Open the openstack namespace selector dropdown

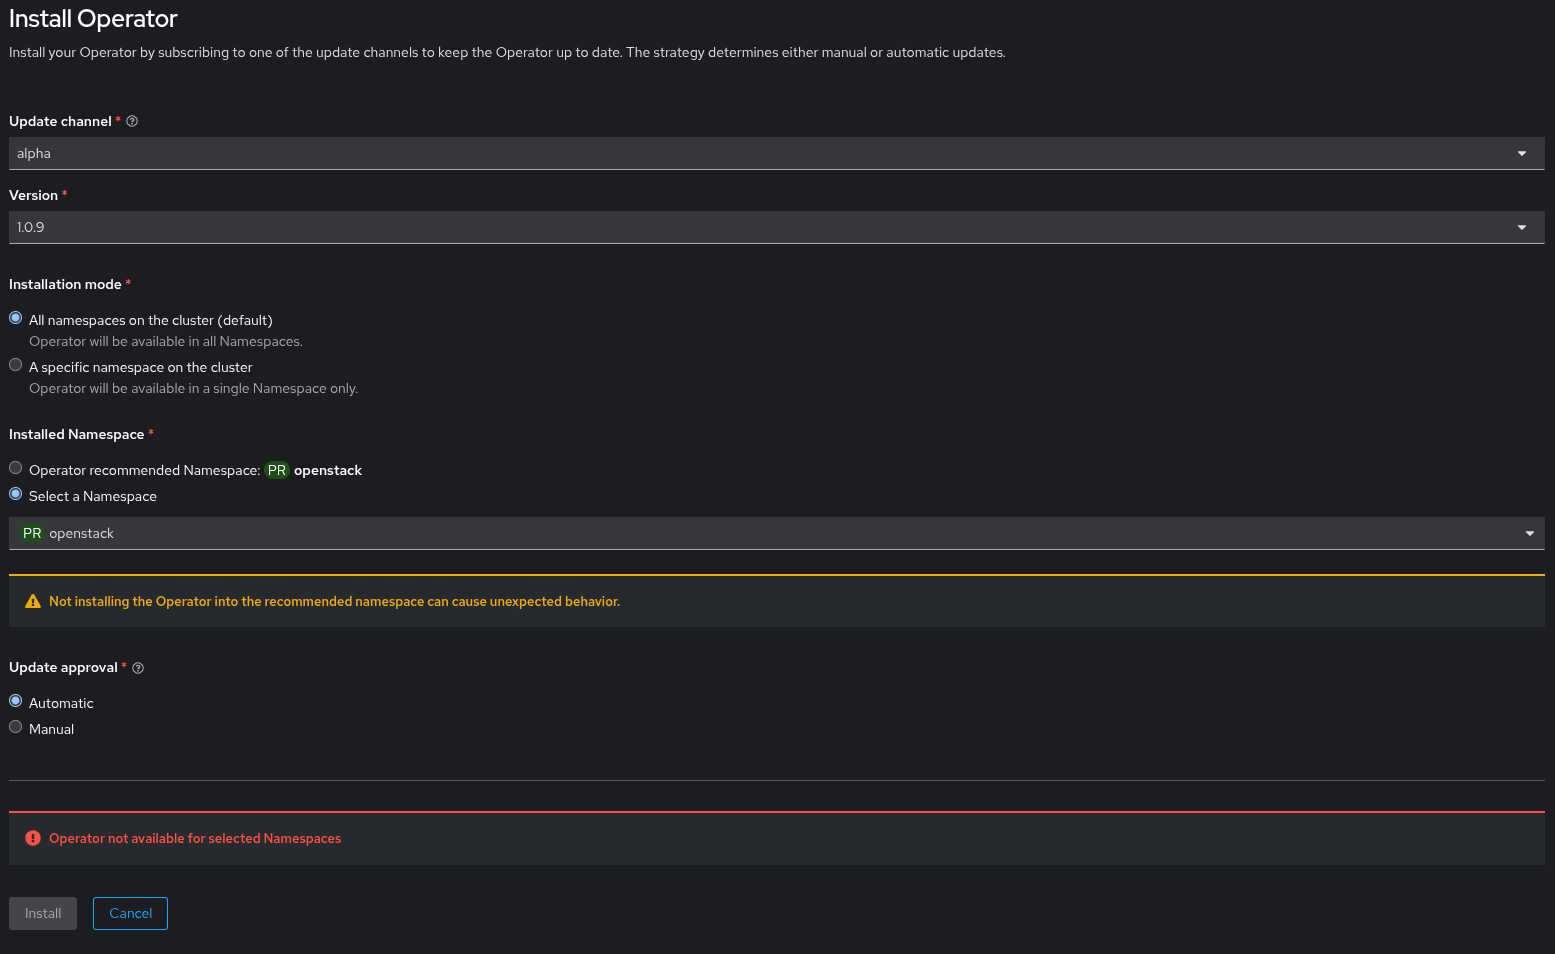point(776,534)
